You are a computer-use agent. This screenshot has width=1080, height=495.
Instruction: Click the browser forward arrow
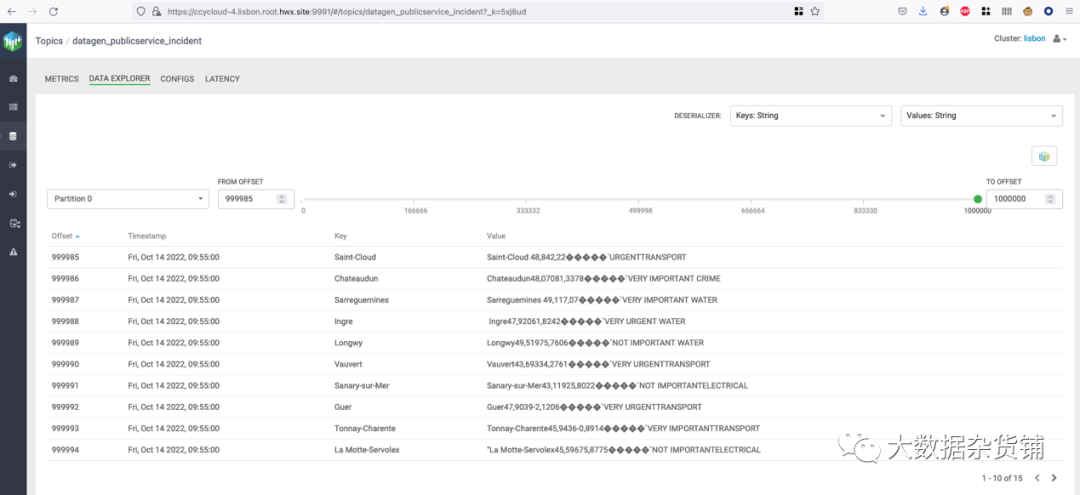[33, 12]
